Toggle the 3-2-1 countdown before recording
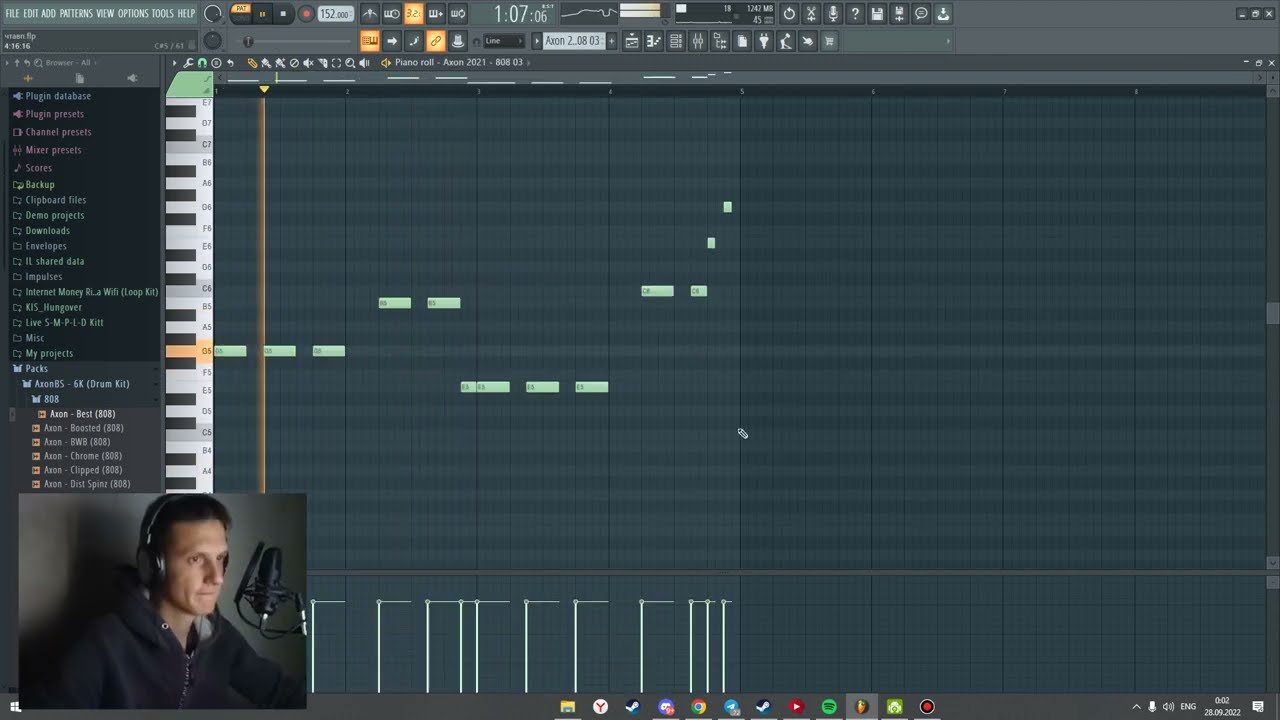This screenshot has width=1280, height=720. pyautogui.click(x=413, y=14)
